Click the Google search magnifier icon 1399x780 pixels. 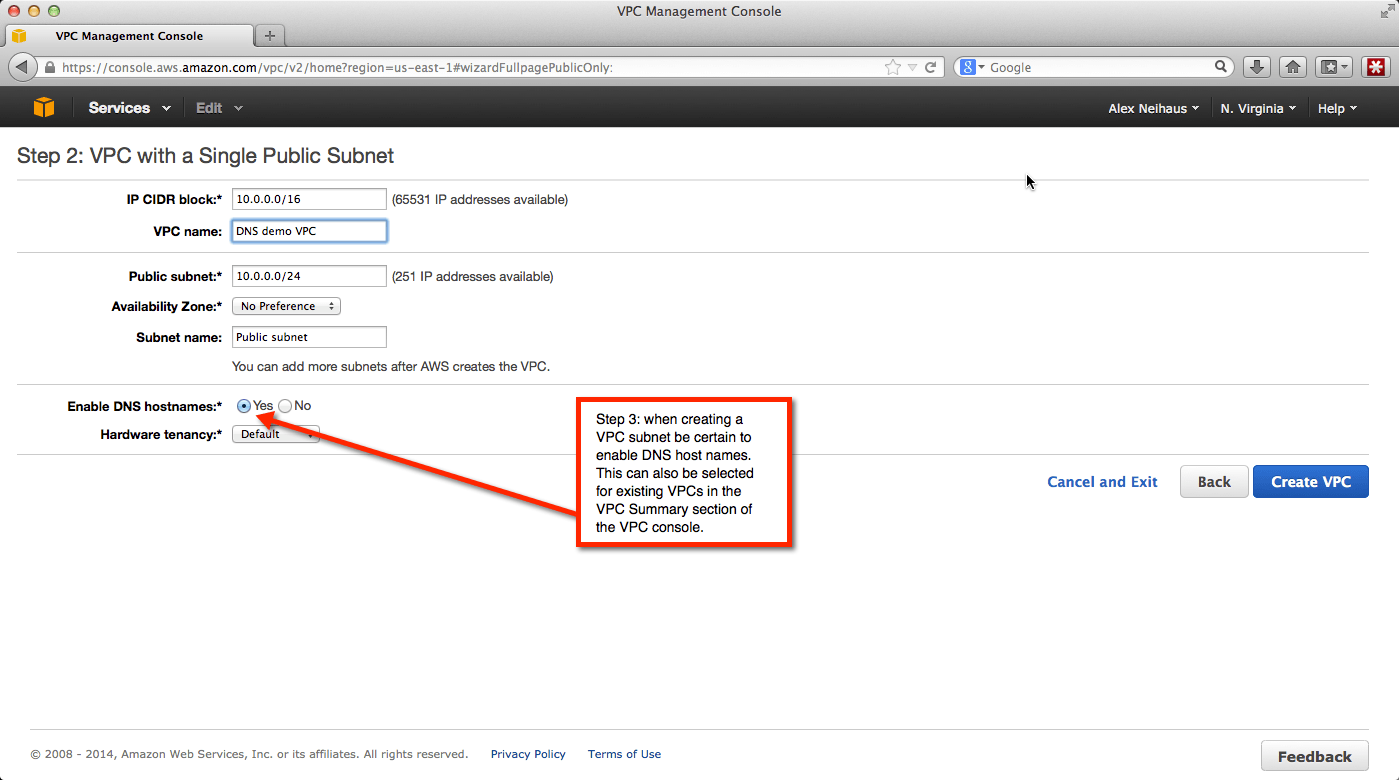tap(1220, 67)
